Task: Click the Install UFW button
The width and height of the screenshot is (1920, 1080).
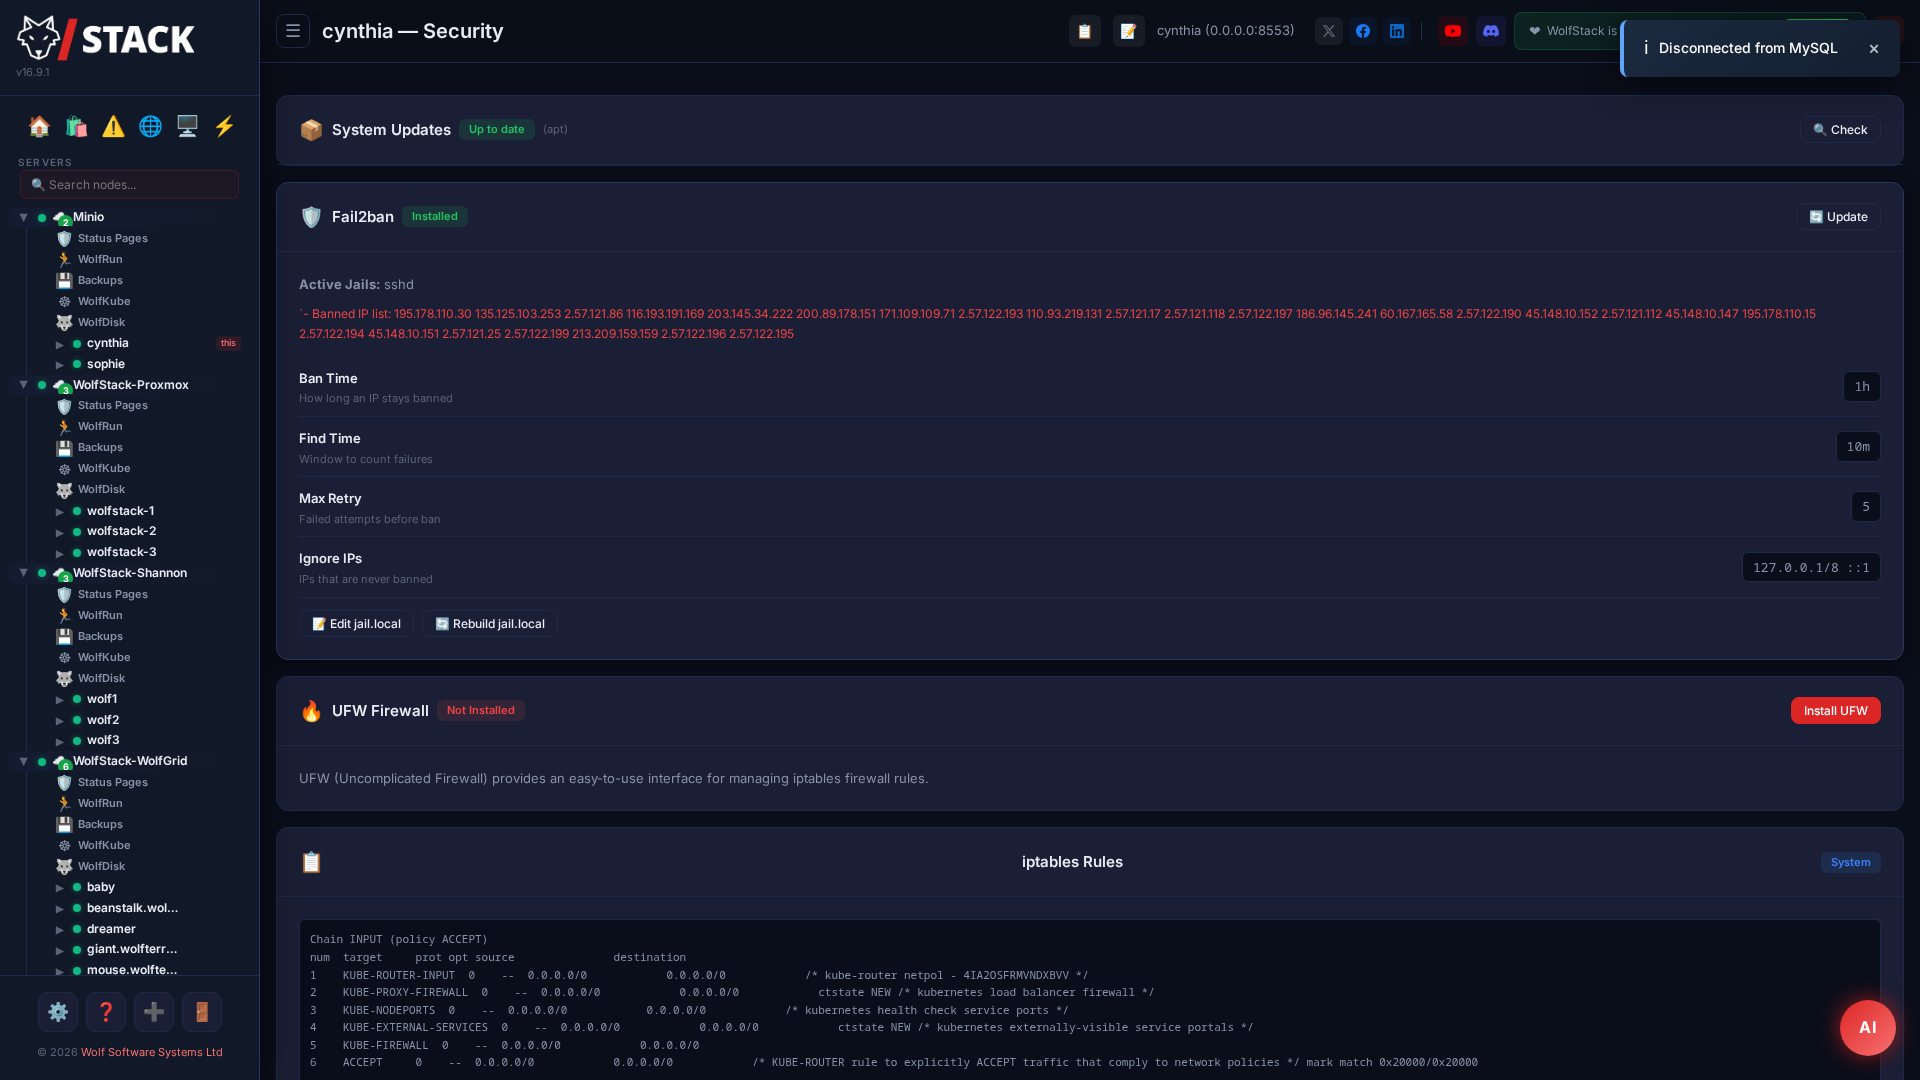Action: pos(1835,711)
